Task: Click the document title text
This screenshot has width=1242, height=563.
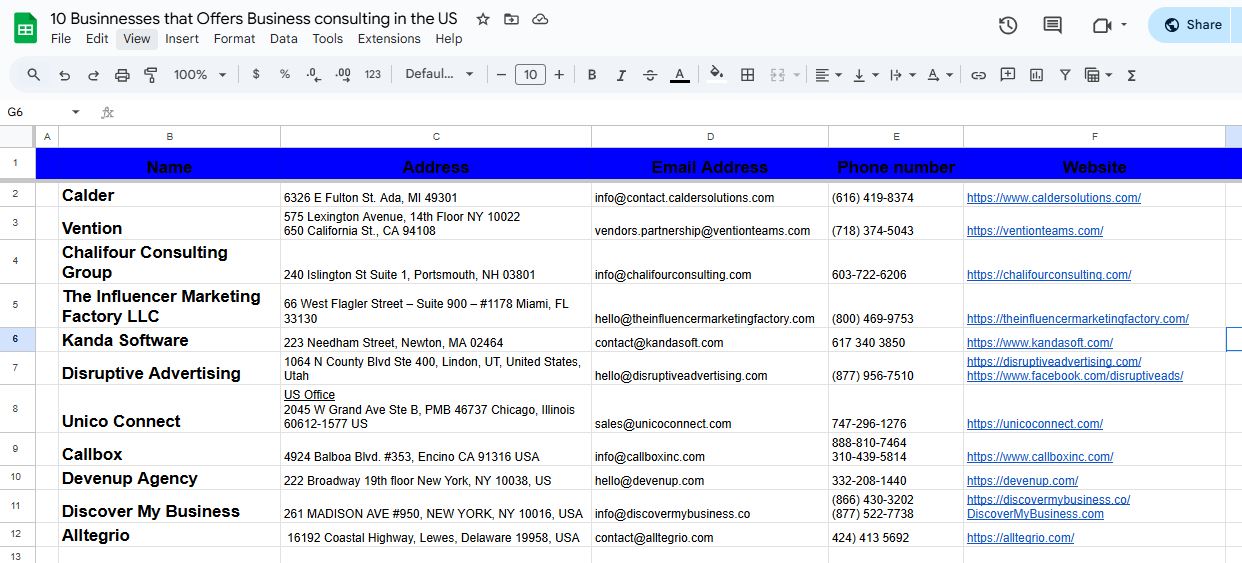Action: (254, 19)
